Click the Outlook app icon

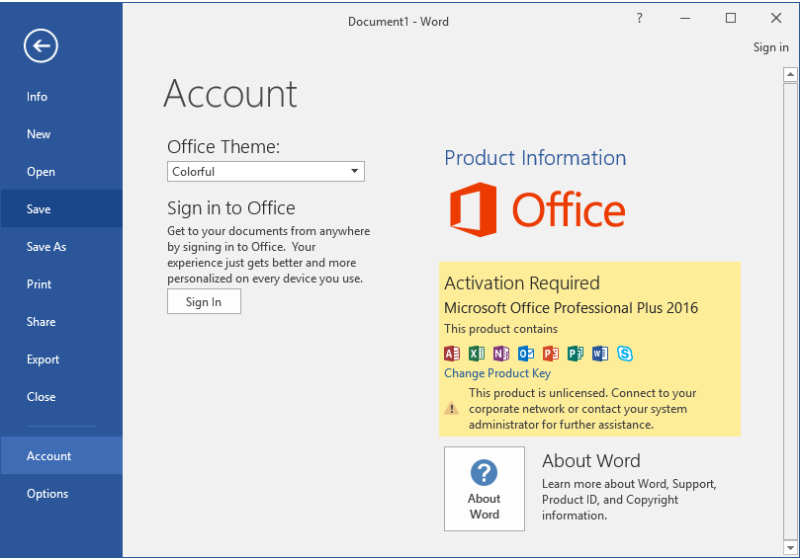coord(526,353)
